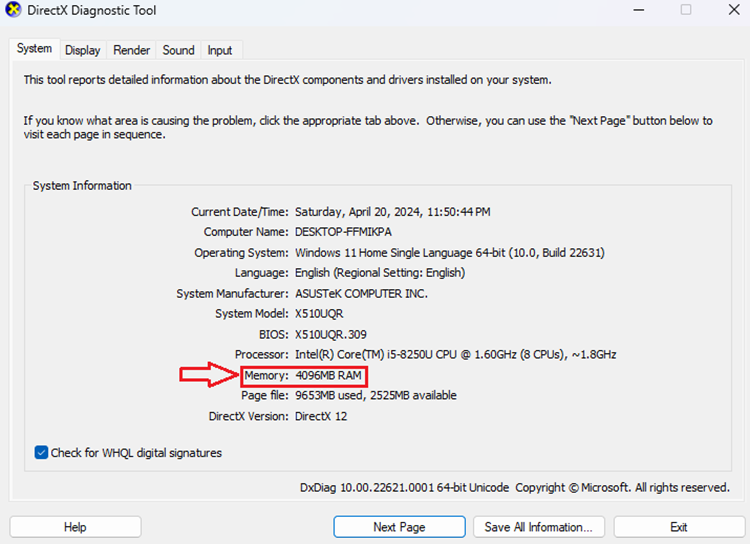
Task: Maximize the DirectX Diagnostic Tool window
Action: [686, 10]
